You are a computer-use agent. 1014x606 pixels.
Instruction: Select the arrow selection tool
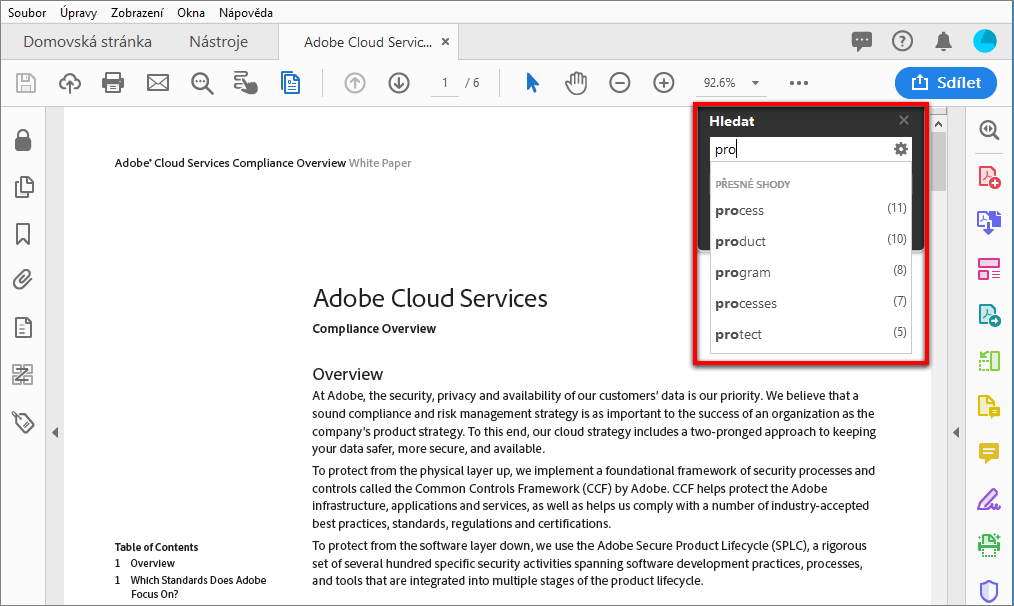click(x=532, y=83)
